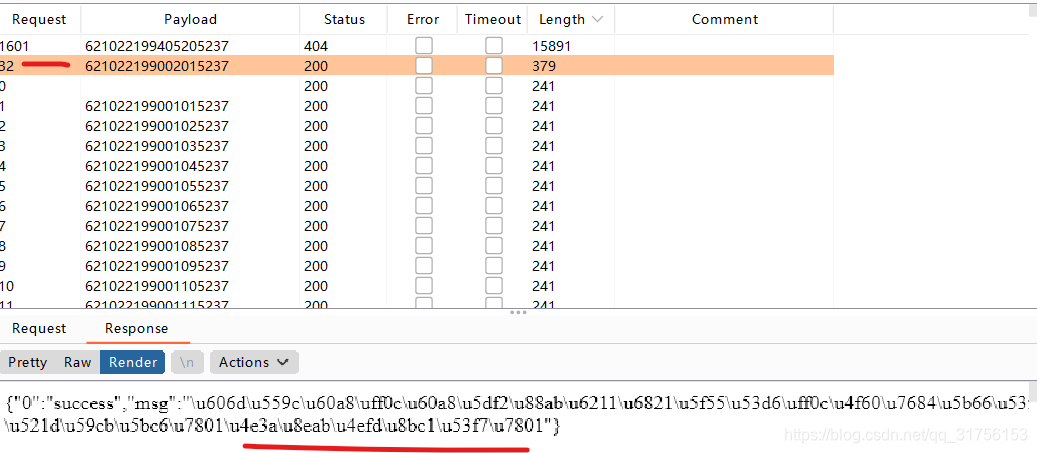Image resolution: width=1037 pixels, height=453 pixels.
Task: Select payload 62102219940520523​7 cell
Action: pos(157,46)
